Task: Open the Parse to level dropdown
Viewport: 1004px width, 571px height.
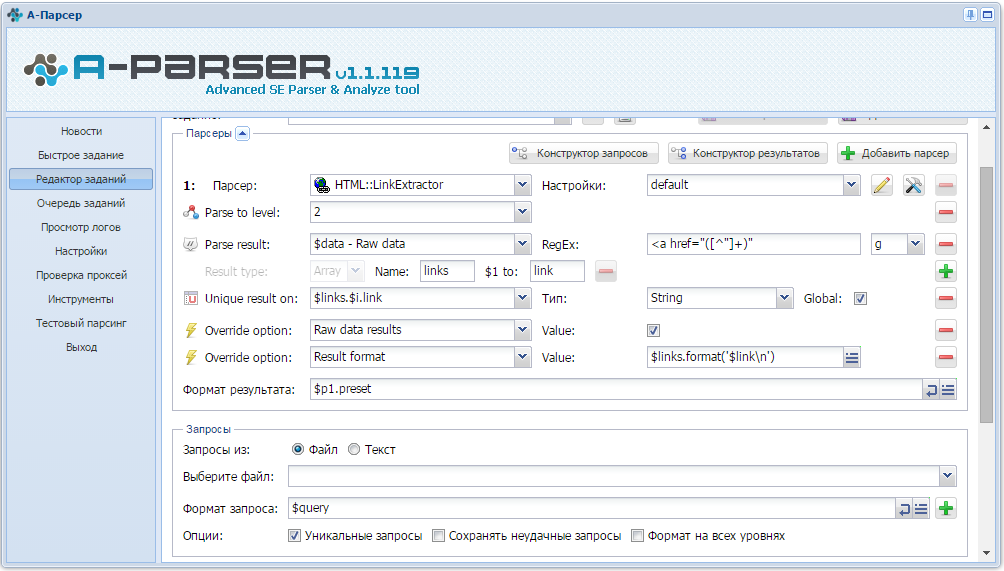Action: coord(522,212)
